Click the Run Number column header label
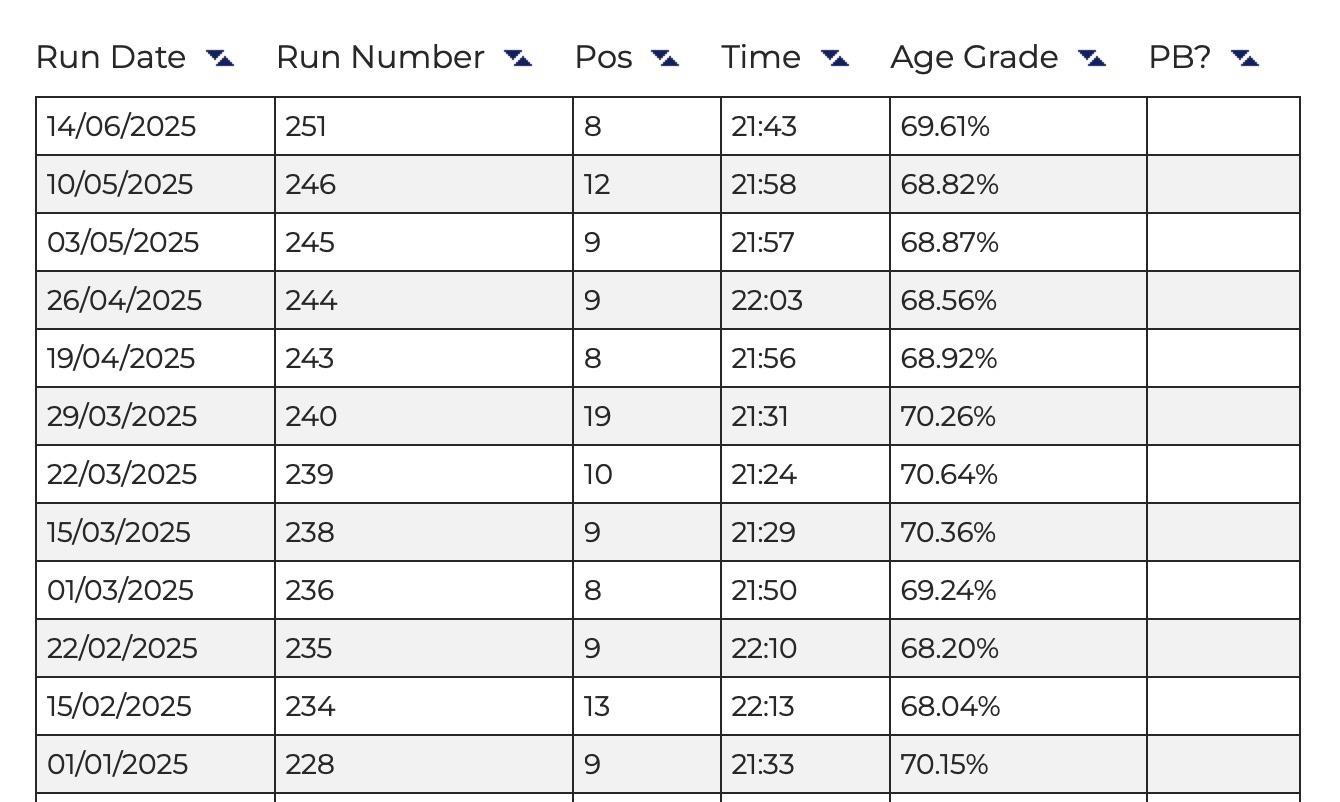Viewport: 1340px width, 802px height. tap(380, 58)
